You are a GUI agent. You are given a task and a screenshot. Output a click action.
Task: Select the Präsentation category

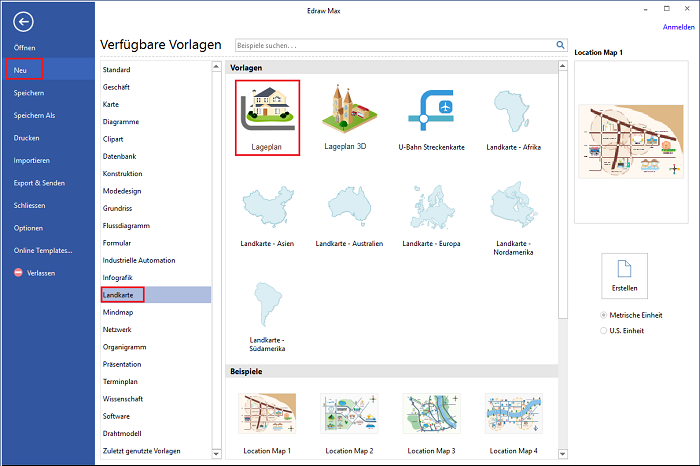coord(122,364)
